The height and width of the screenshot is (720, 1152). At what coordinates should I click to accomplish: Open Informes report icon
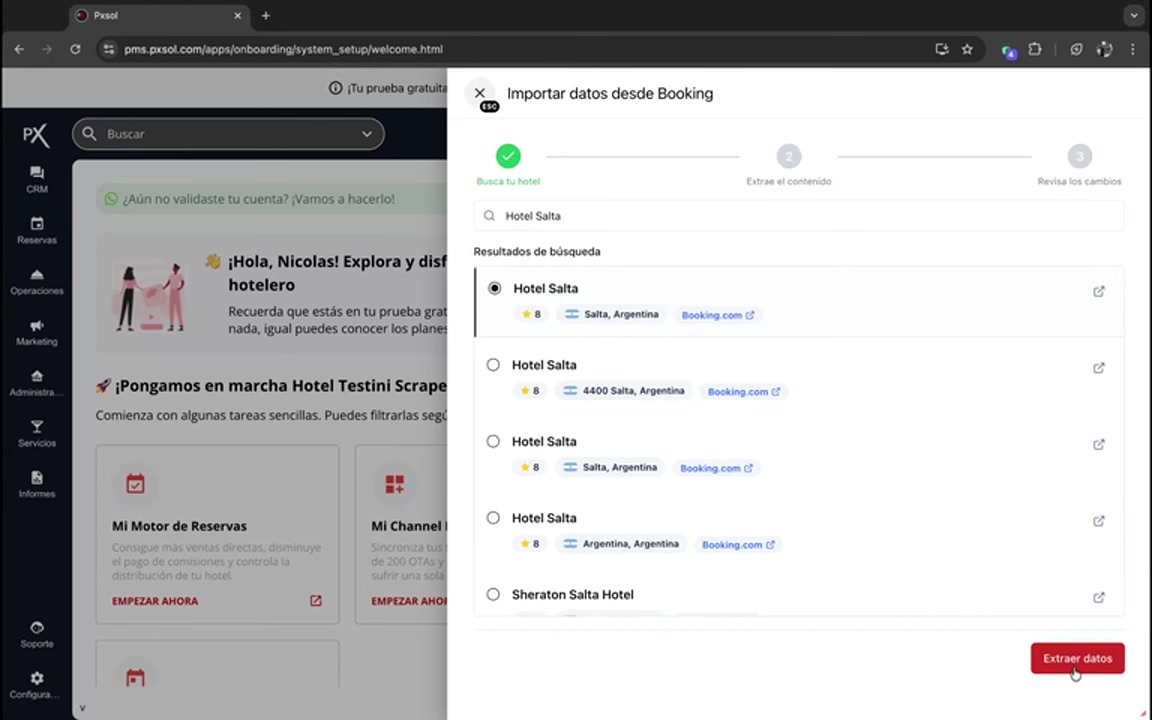click(x=37, y=484)
